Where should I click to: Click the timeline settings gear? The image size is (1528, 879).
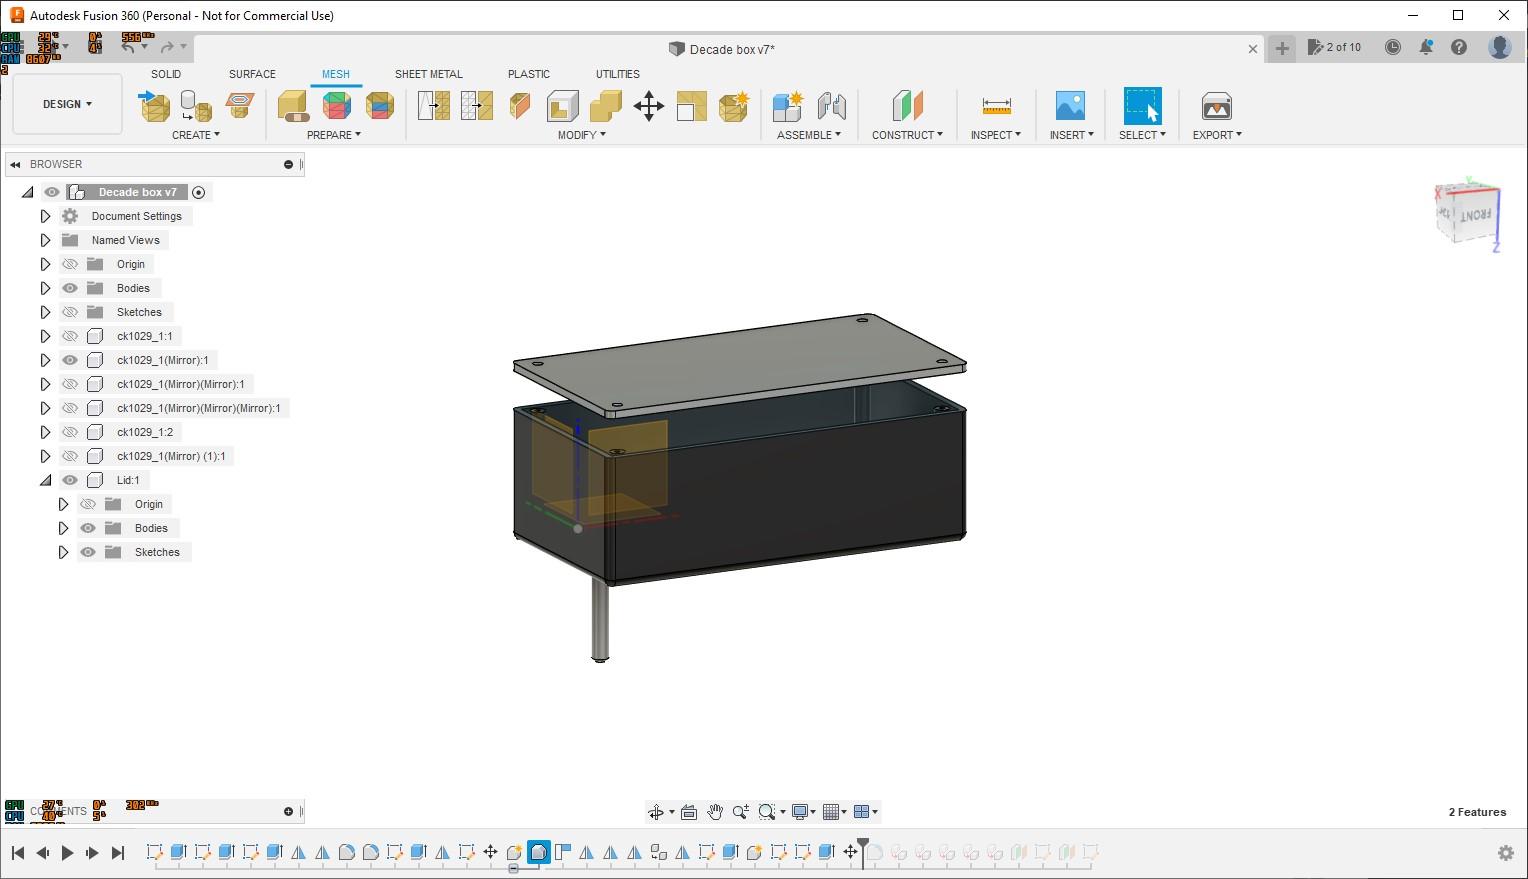[1506, 853]
